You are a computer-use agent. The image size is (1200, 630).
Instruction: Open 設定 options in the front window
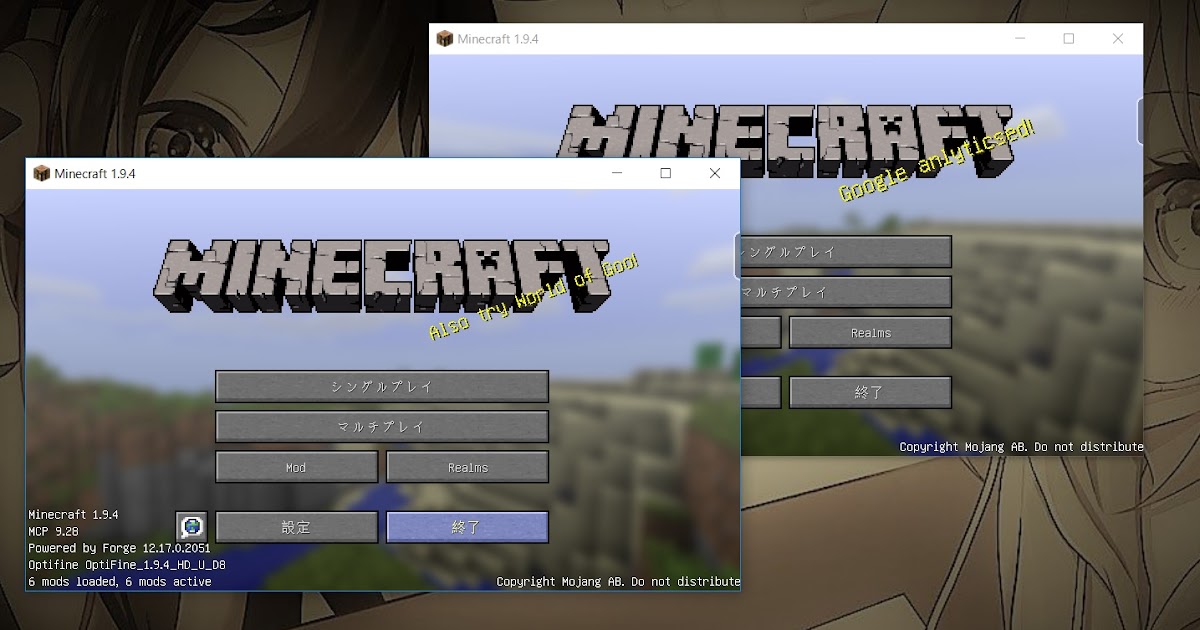pos(297,527)
